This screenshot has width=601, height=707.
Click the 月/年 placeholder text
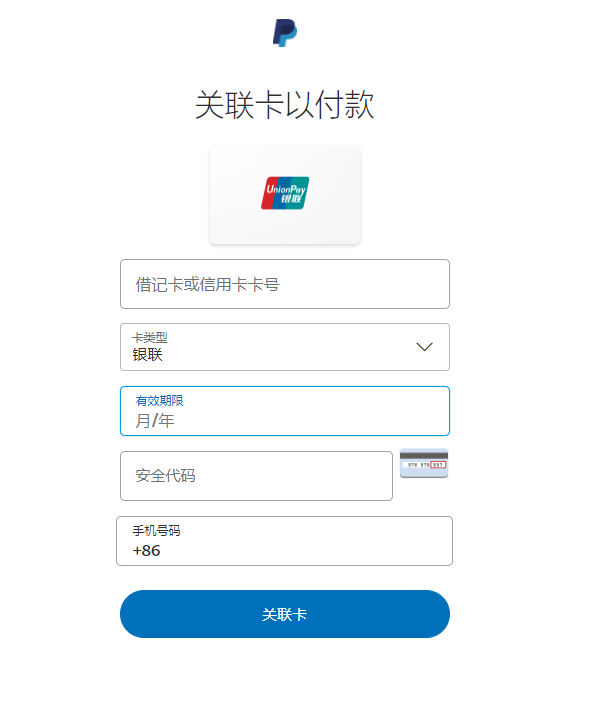pos(155,421)
